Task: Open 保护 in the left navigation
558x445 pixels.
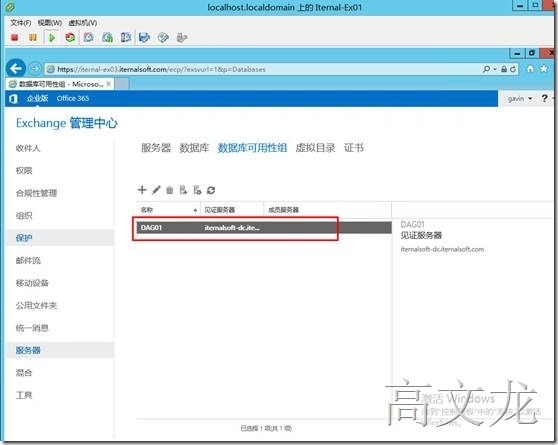Action: [x=24, y=238]
